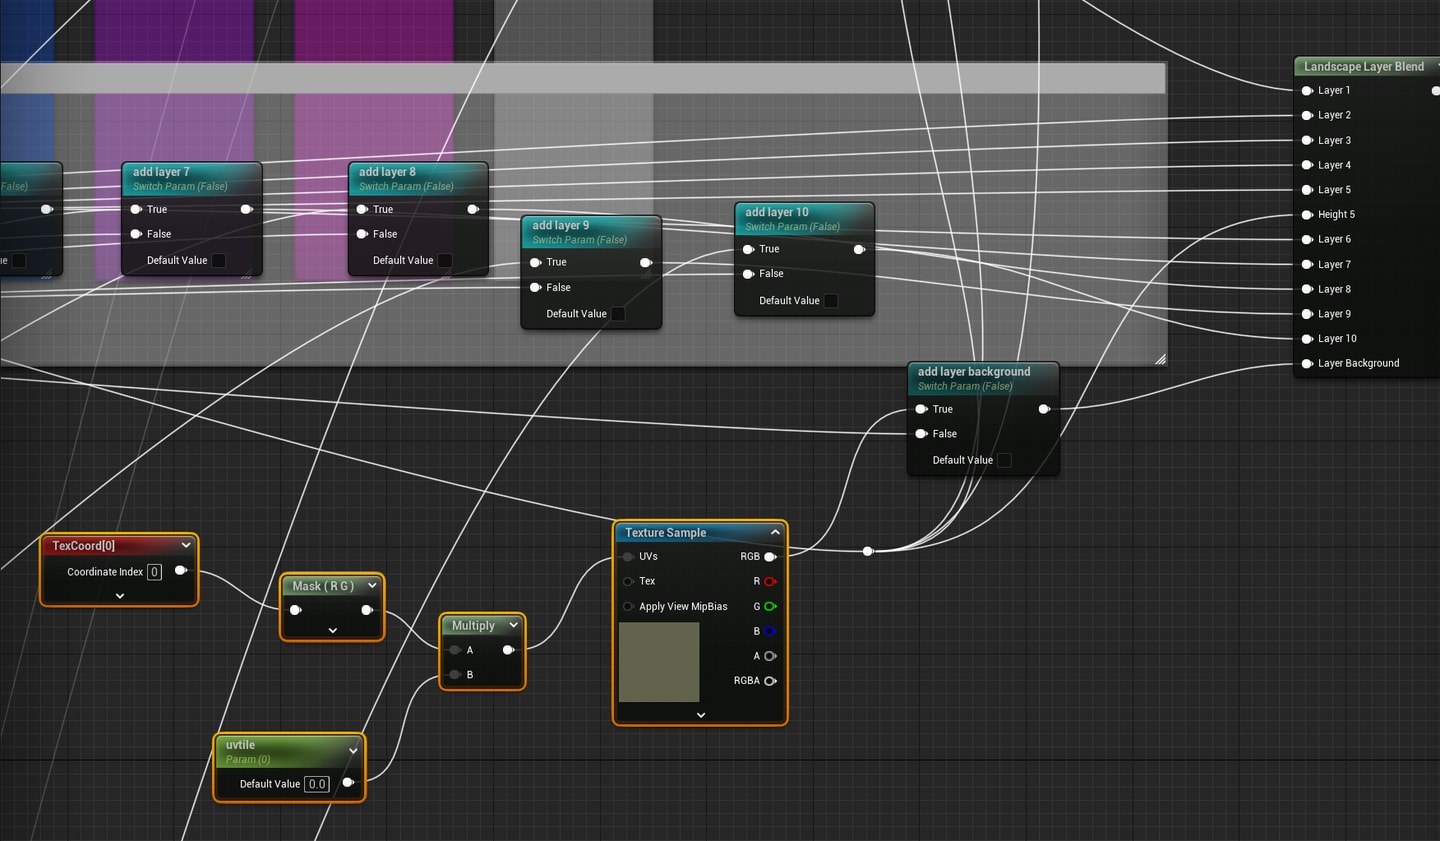This screenshot has height=841, width=1440.
Task: Select the add layer 10 node title
Action: click(777, 213)
